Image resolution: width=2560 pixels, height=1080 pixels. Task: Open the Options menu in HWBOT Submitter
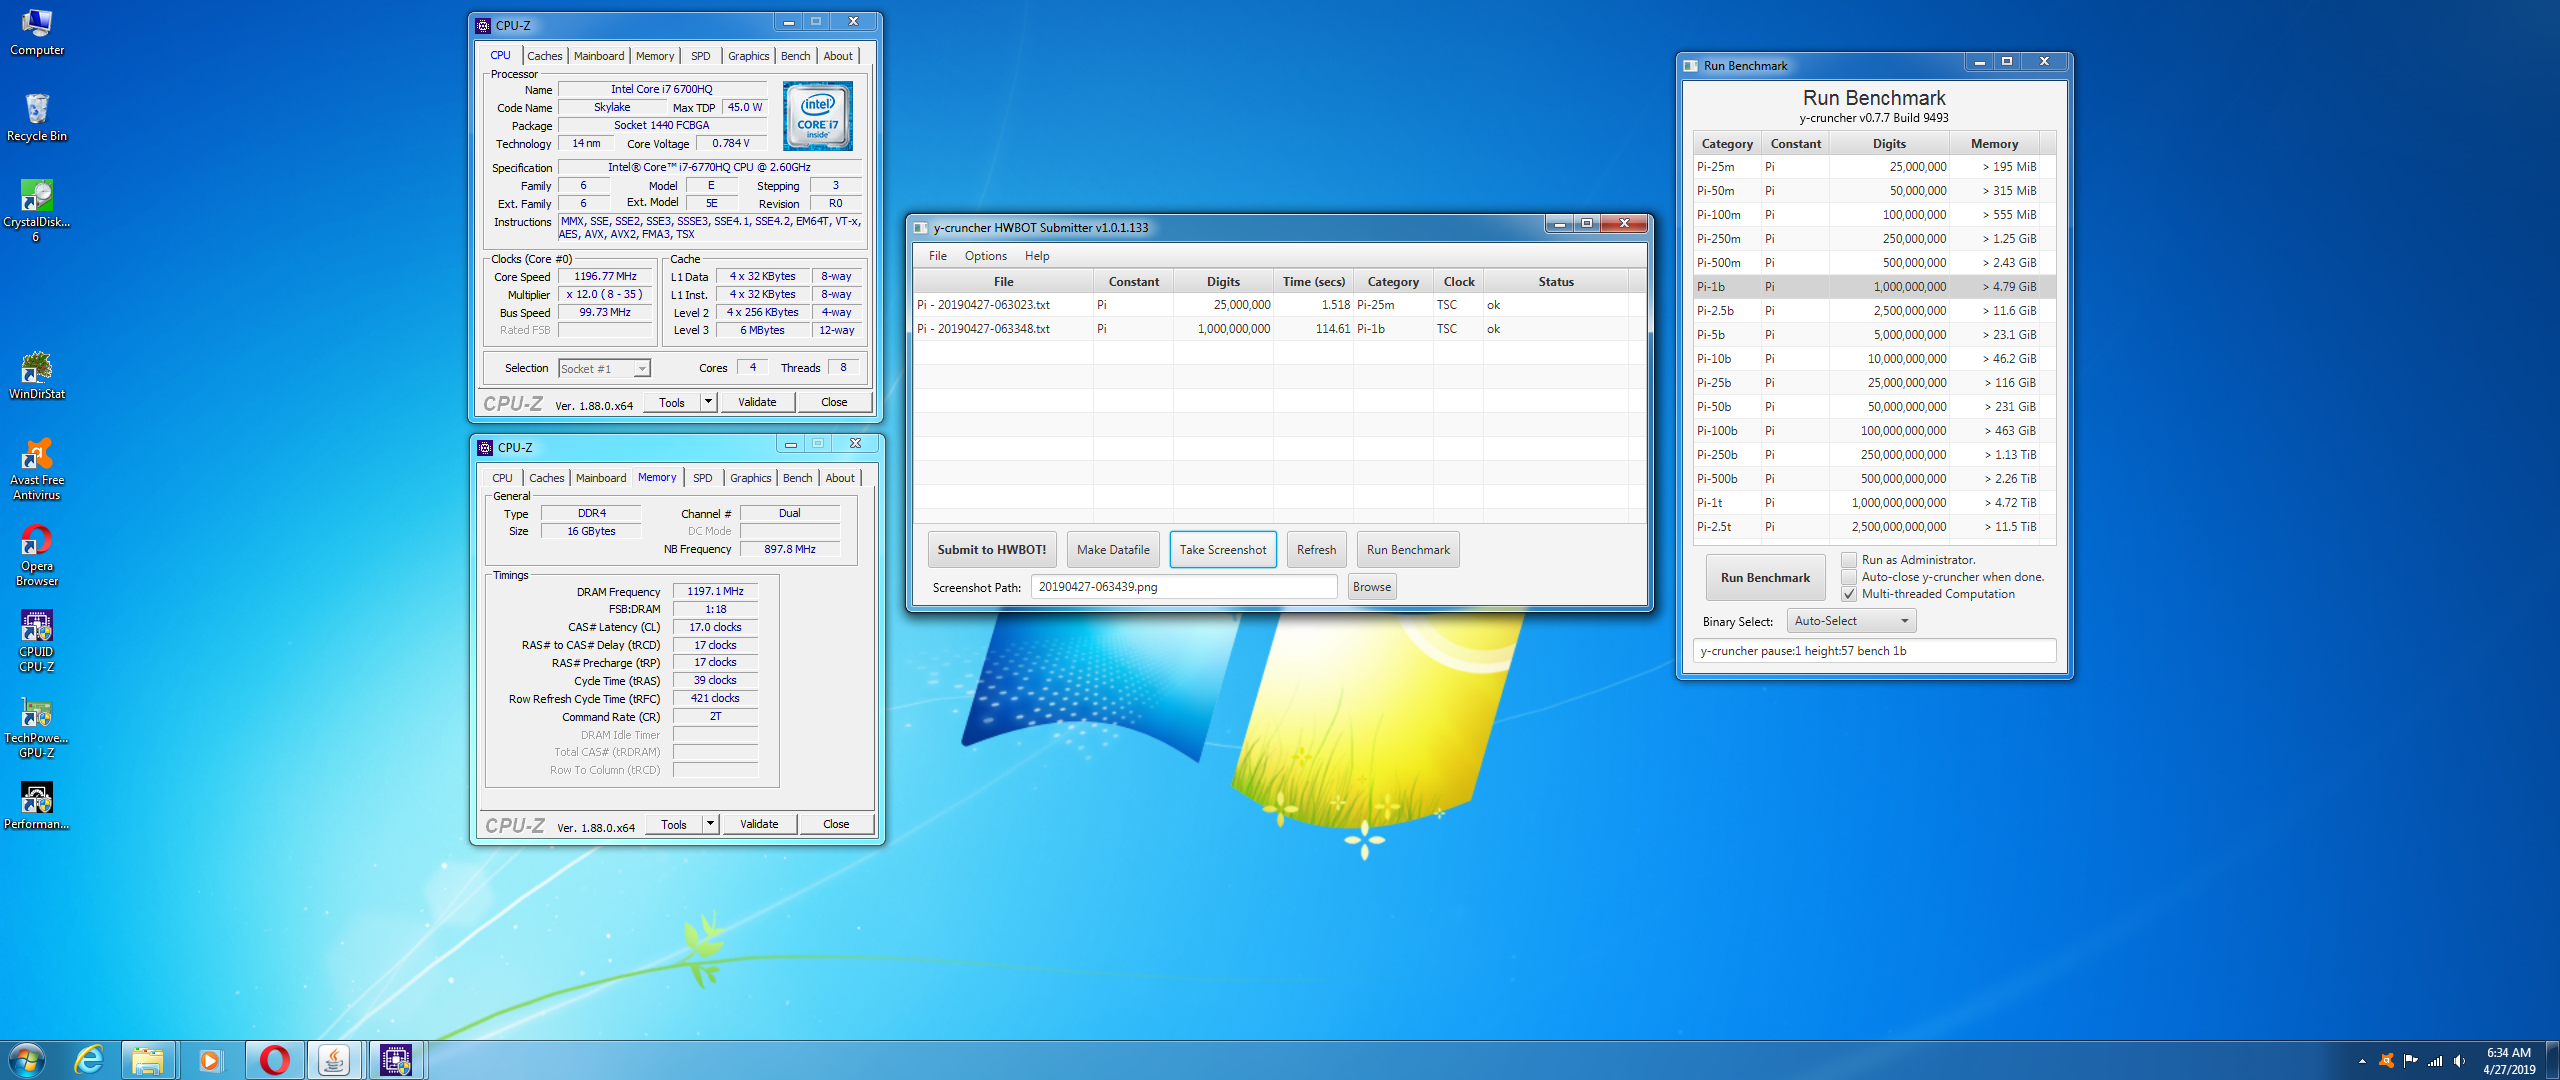click(985, 256)
